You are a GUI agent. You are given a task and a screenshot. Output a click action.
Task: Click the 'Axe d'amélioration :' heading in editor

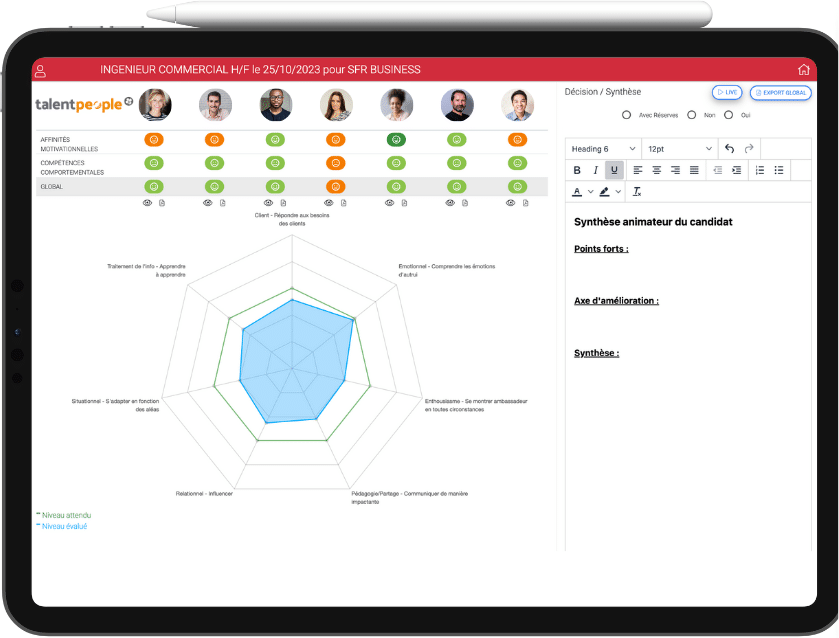point(616,301)
